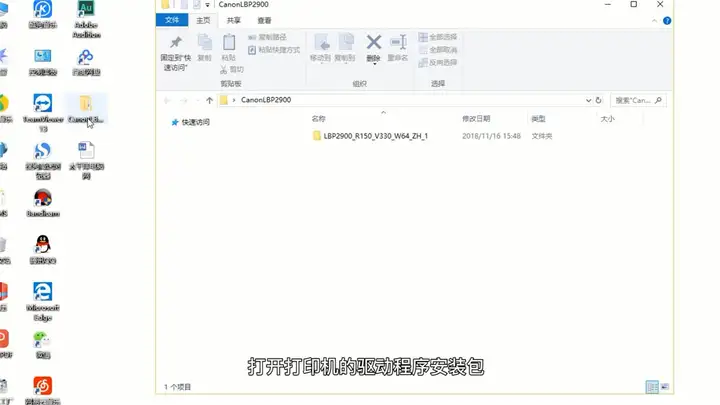The image size is (720, 405).
Task: Open the File (文件) tab
Action: (x=172, y=20)
